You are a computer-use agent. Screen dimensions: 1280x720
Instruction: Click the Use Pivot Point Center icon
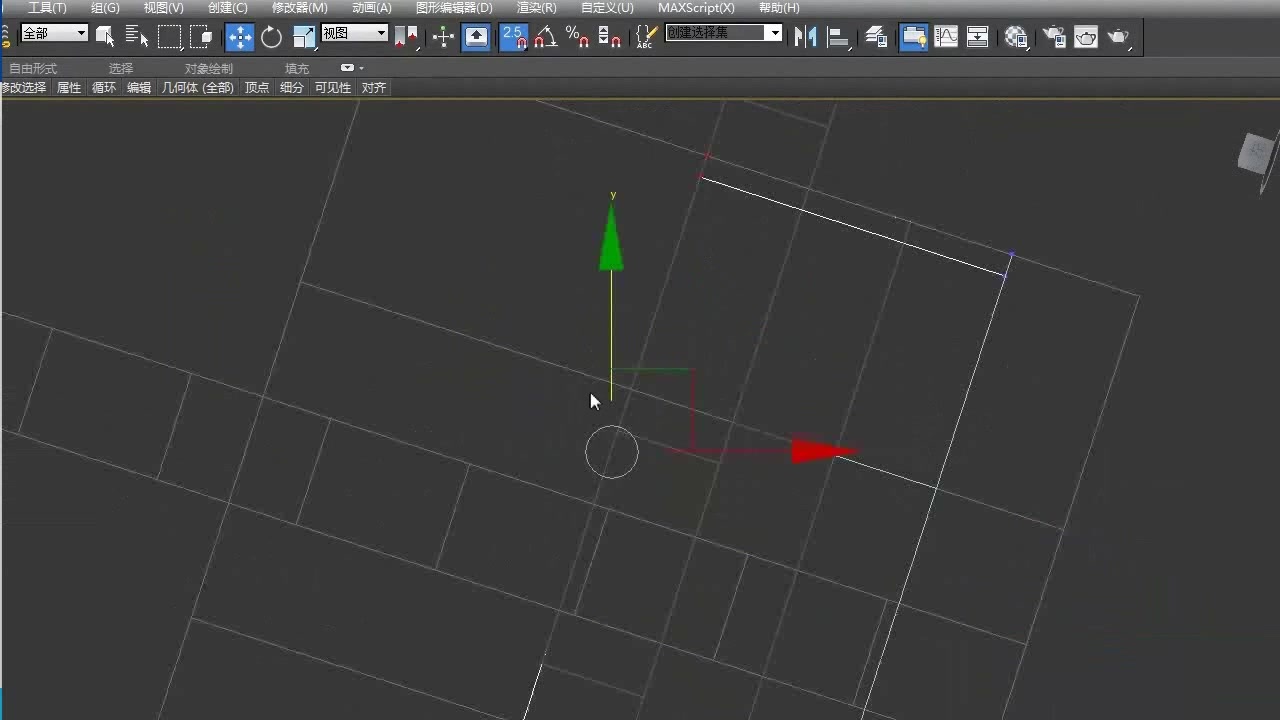[x=406, y=37]
